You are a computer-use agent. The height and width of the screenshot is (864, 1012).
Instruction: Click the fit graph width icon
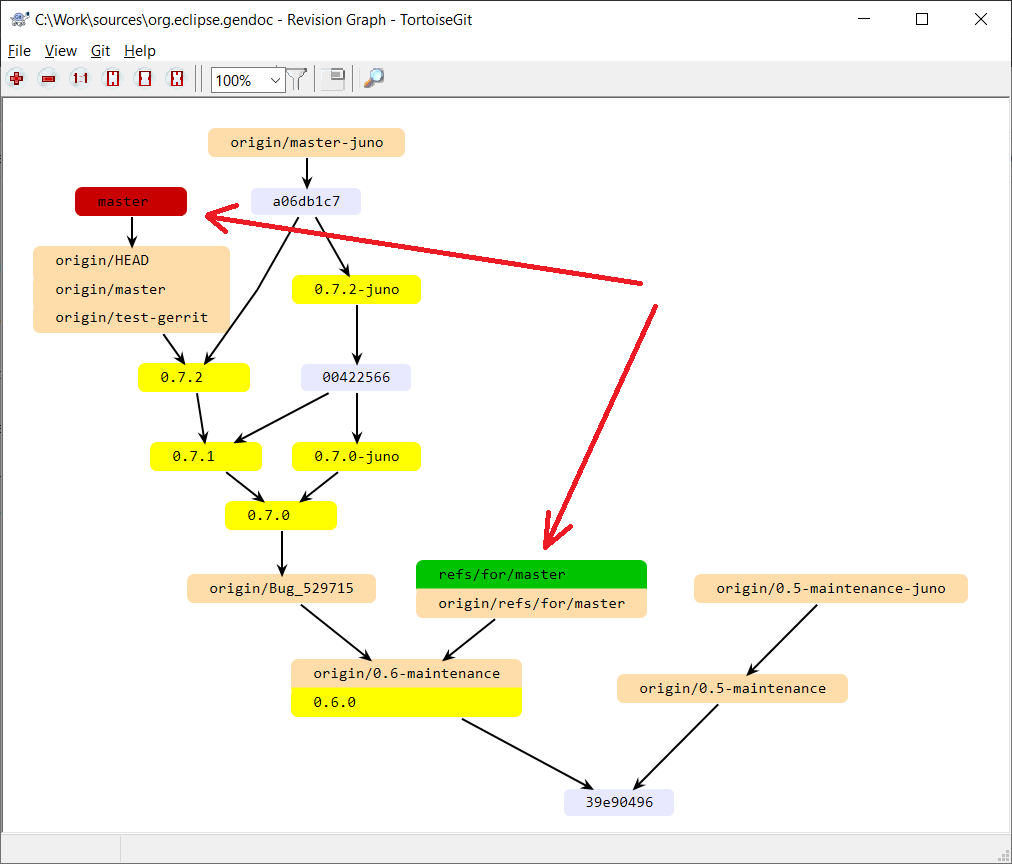(145, 79)
